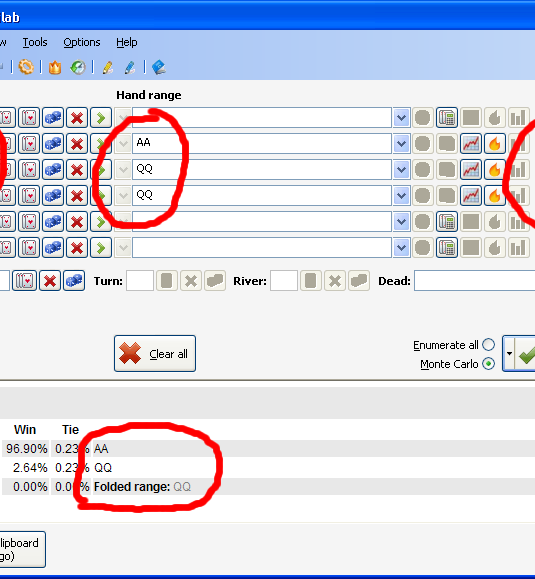
Task: Click the yellow pencil toolbar icon
Action: 107,68
